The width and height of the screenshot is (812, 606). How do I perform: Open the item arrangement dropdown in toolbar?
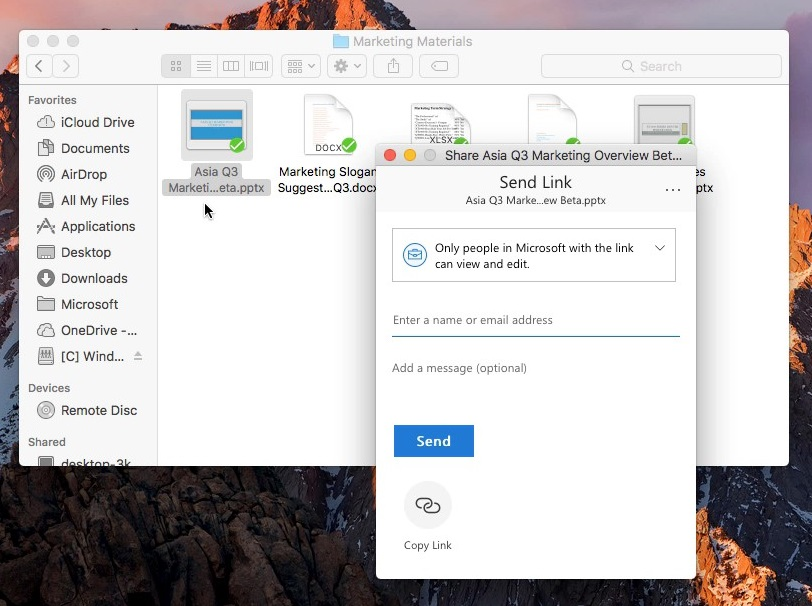coord(298,66)
